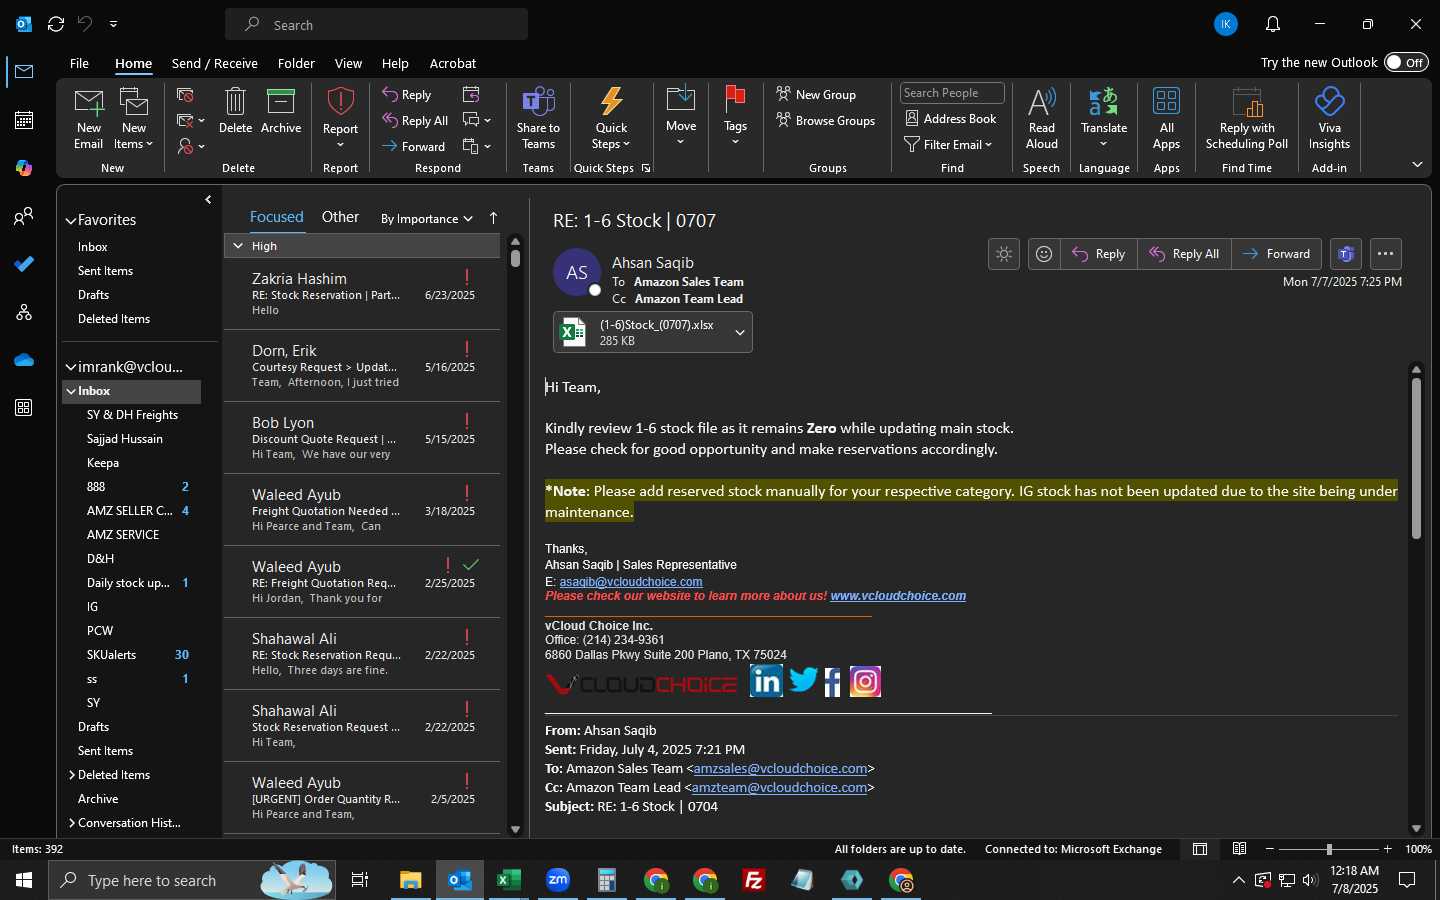This screenshot has width=1440, height=900.
Task: Open By Importance sort dropdown
Action: (x=427, y=219)
